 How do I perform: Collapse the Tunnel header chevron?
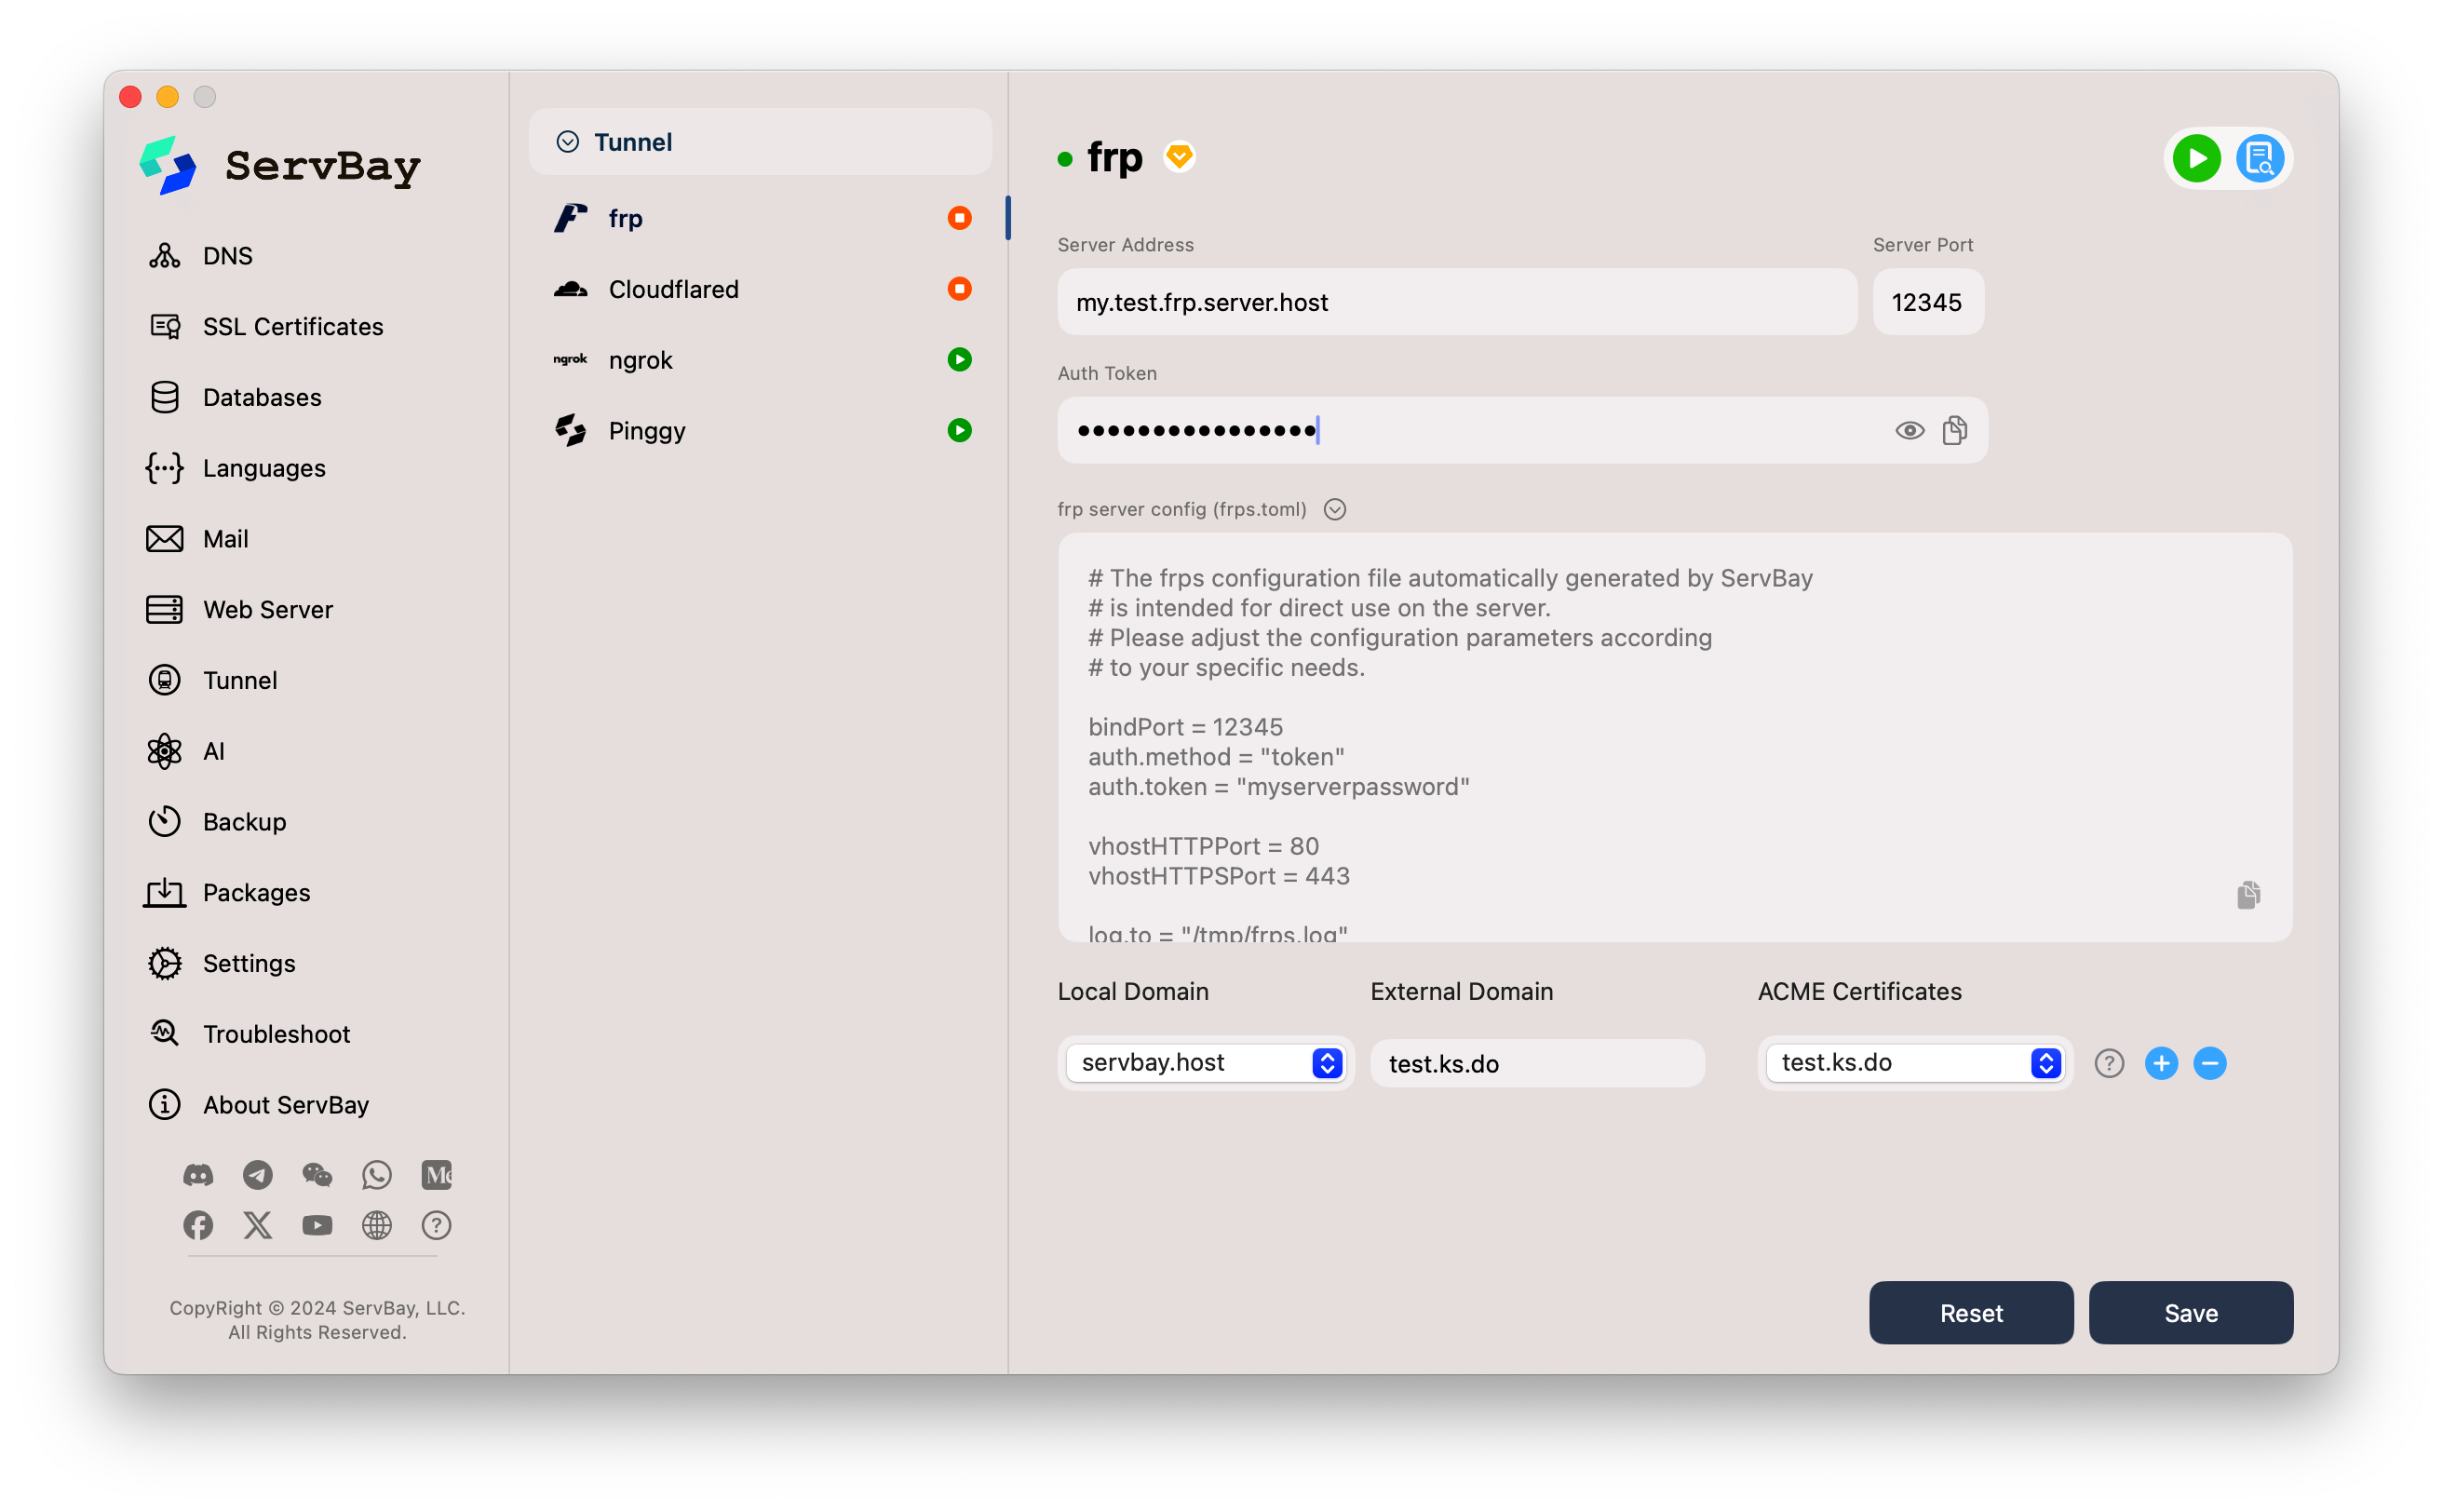coord(568,142)
